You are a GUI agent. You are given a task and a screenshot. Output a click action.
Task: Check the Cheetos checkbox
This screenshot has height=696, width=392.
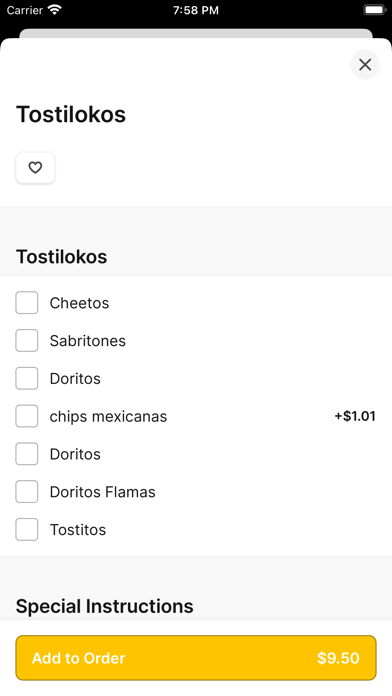(x=27, y=303)
